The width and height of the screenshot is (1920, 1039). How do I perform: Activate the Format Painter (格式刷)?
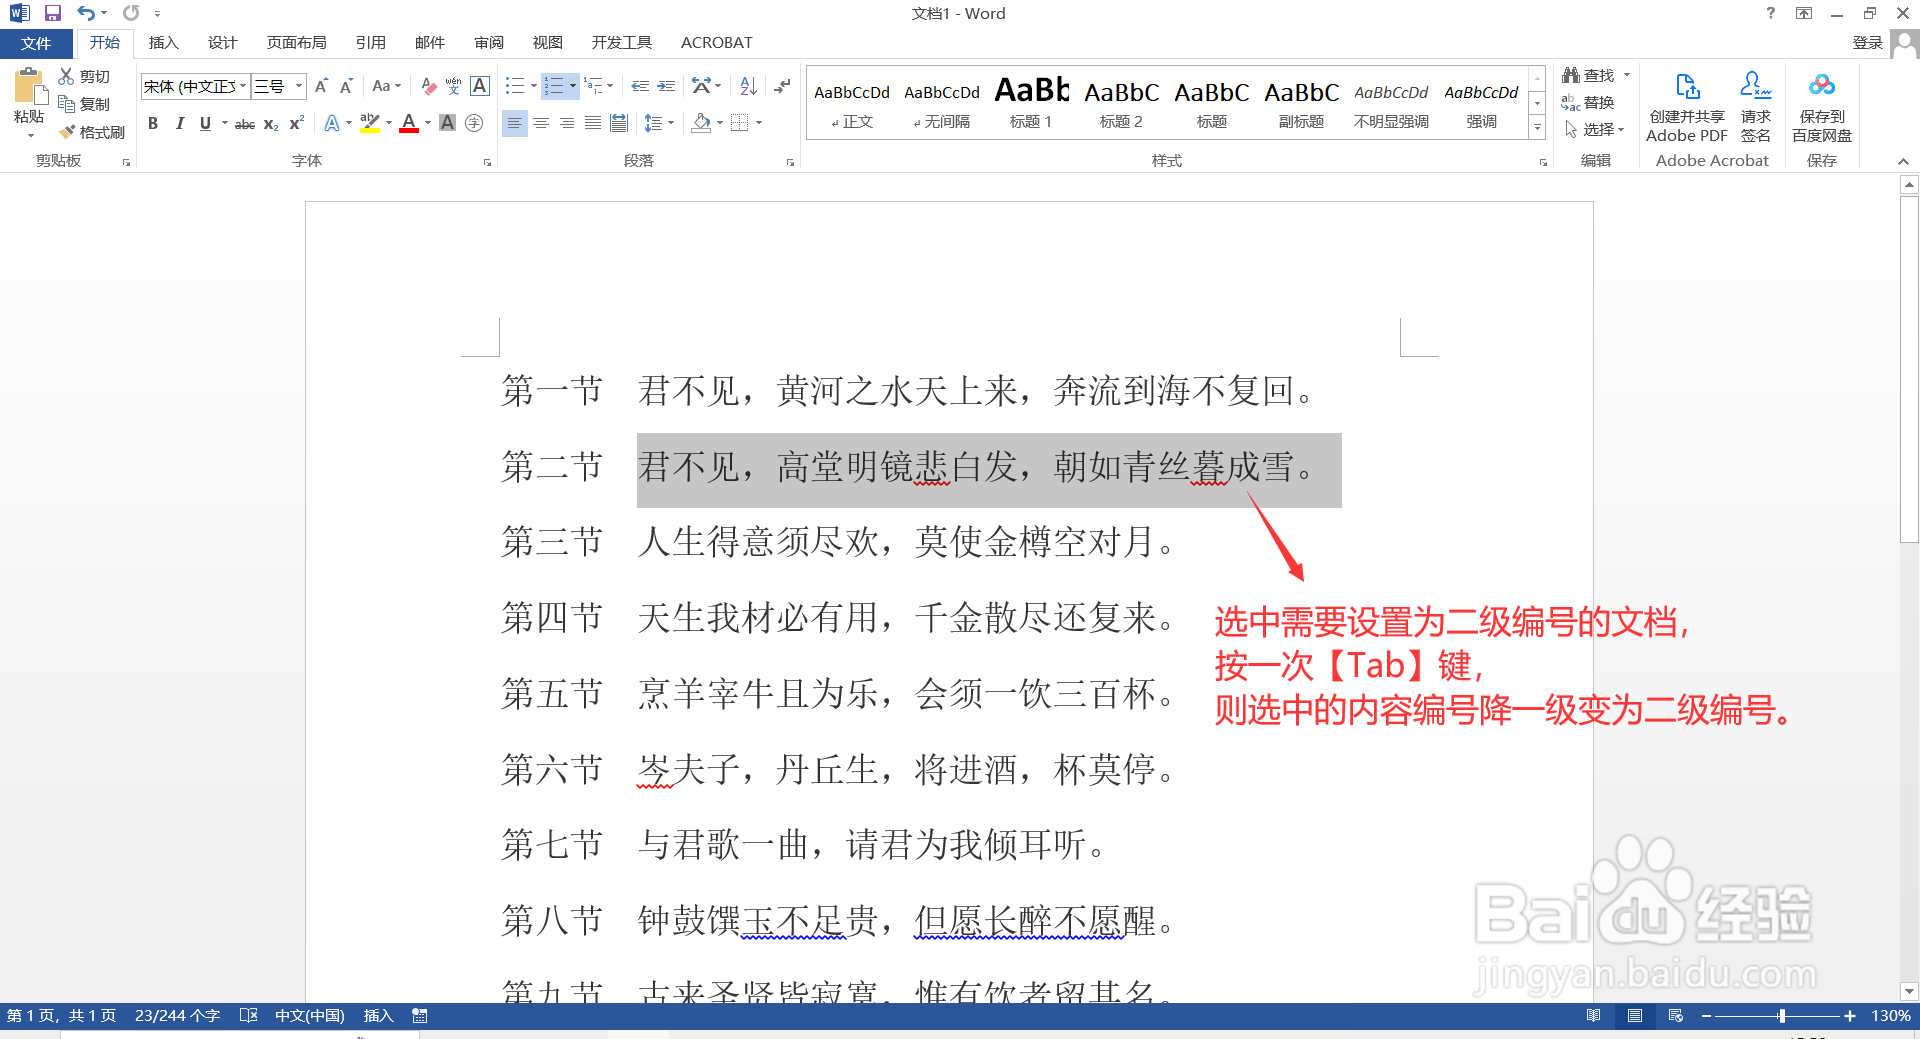91,132
